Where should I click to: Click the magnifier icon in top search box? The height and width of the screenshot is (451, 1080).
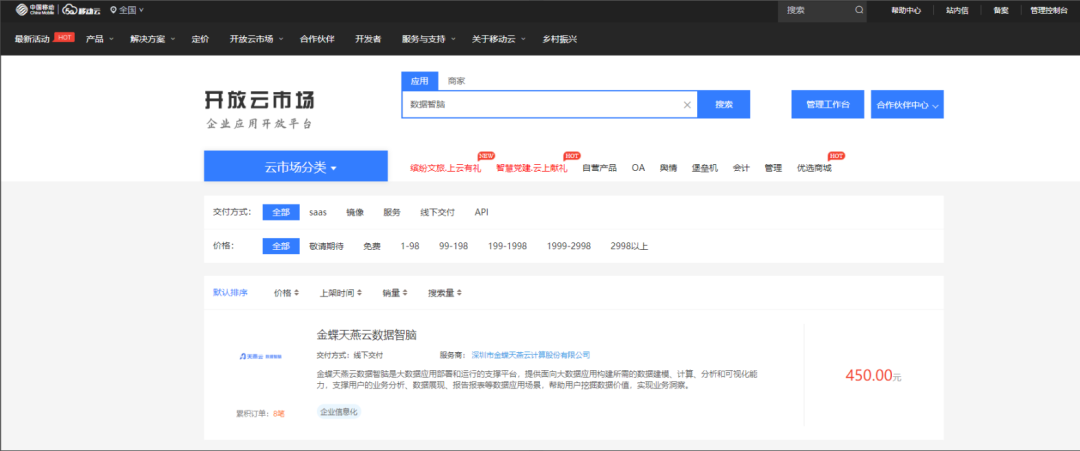click(x=859, y=10)
